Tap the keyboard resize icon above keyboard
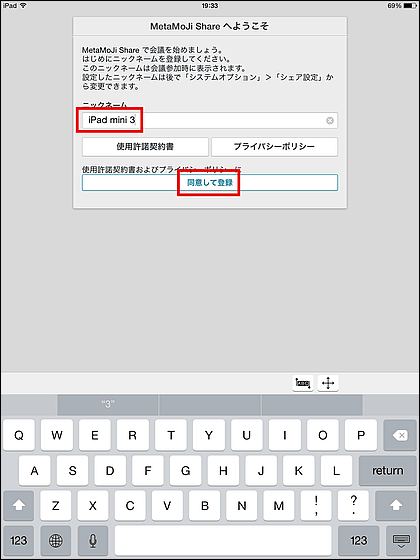Image resolution: width=420 pixels, height=560 pixels. point(303,383)
